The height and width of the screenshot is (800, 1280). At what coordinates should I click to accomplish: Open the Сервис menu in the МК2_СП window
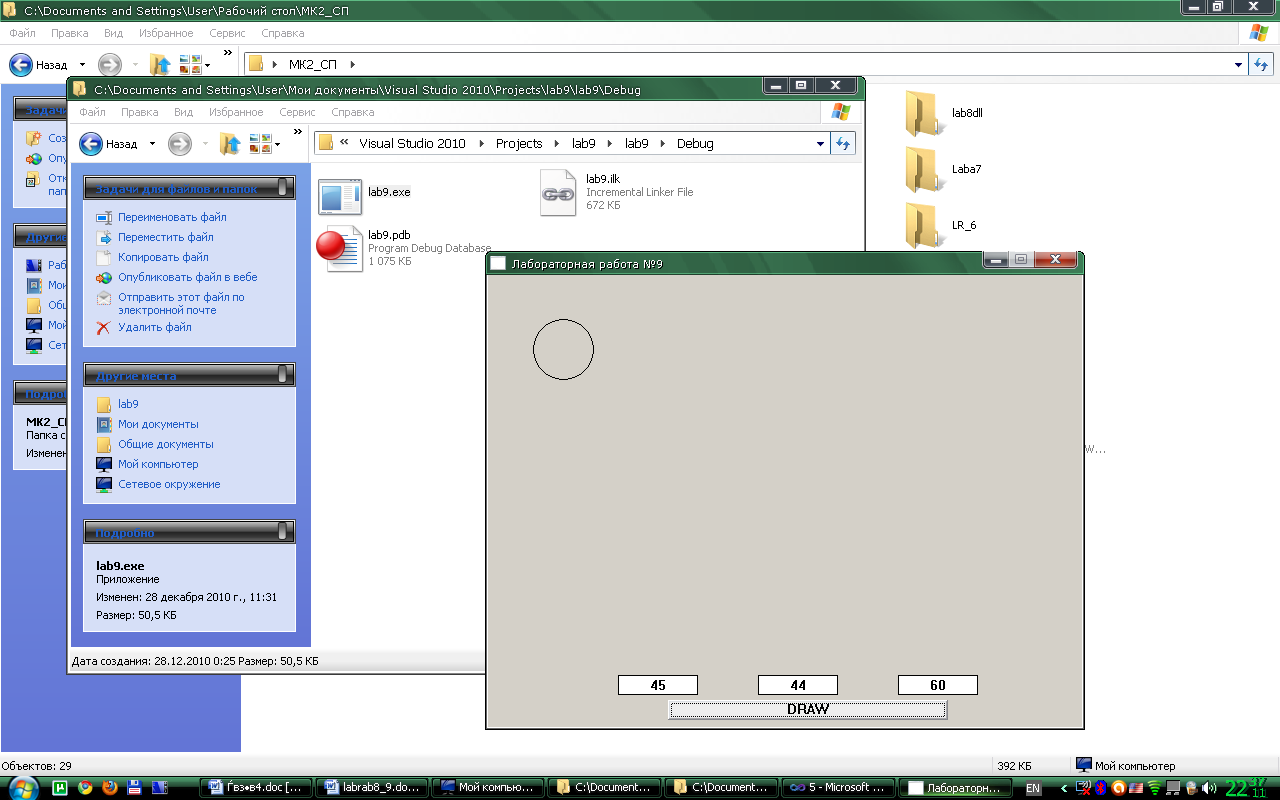coord(227,33)
